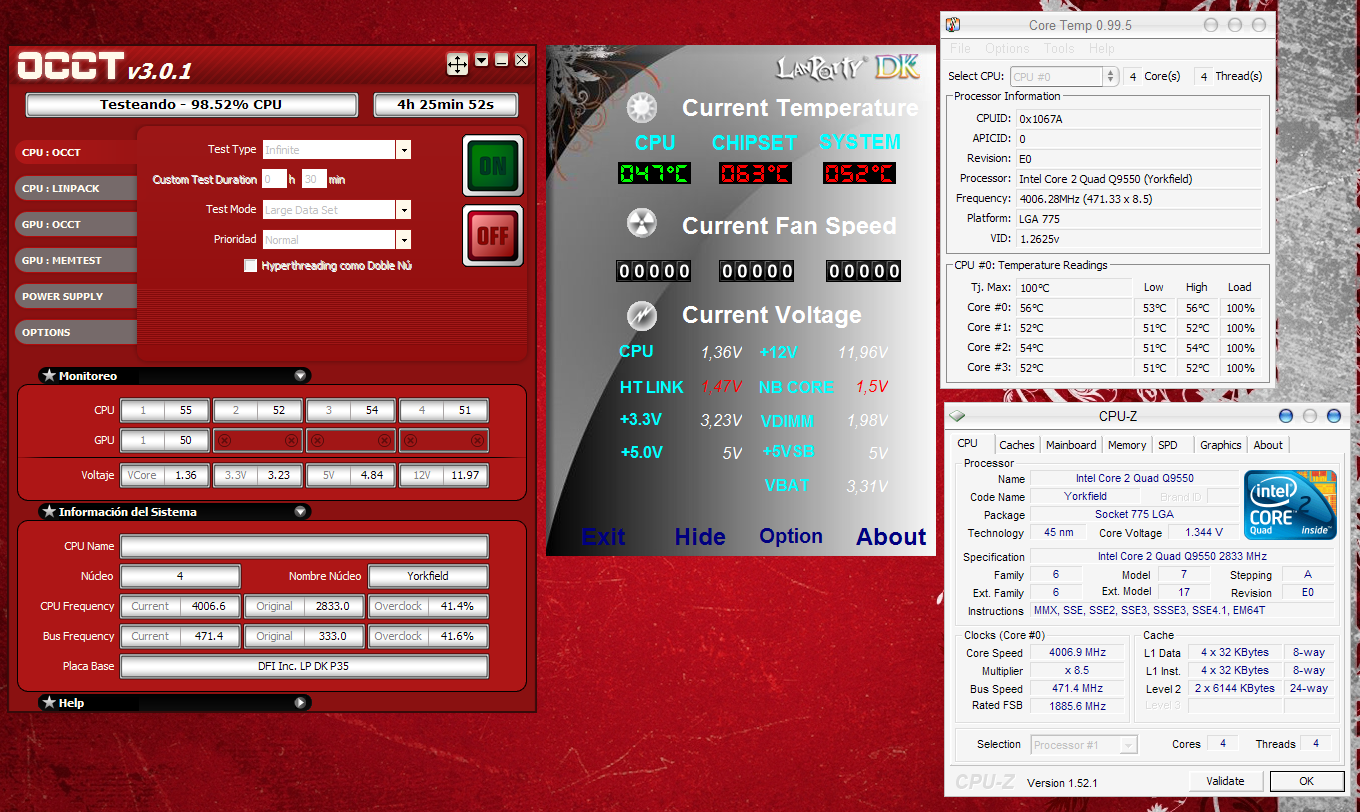This screenshot has height=812, width=1360.
Task: Click About in the LanParty panel
Action: click(x=891, y=537)
